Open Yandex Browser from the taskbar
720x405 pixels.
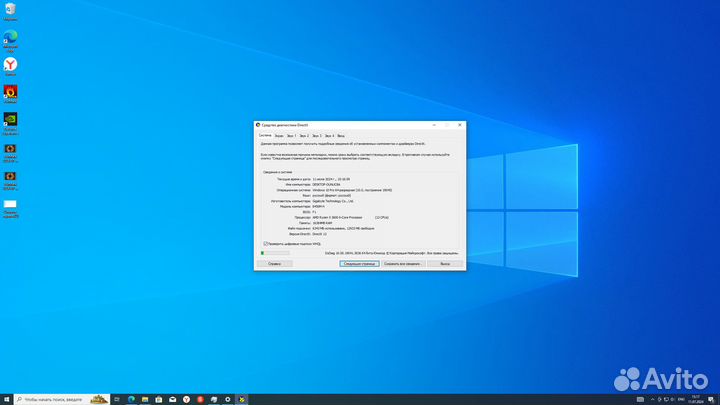click(186, 399)
